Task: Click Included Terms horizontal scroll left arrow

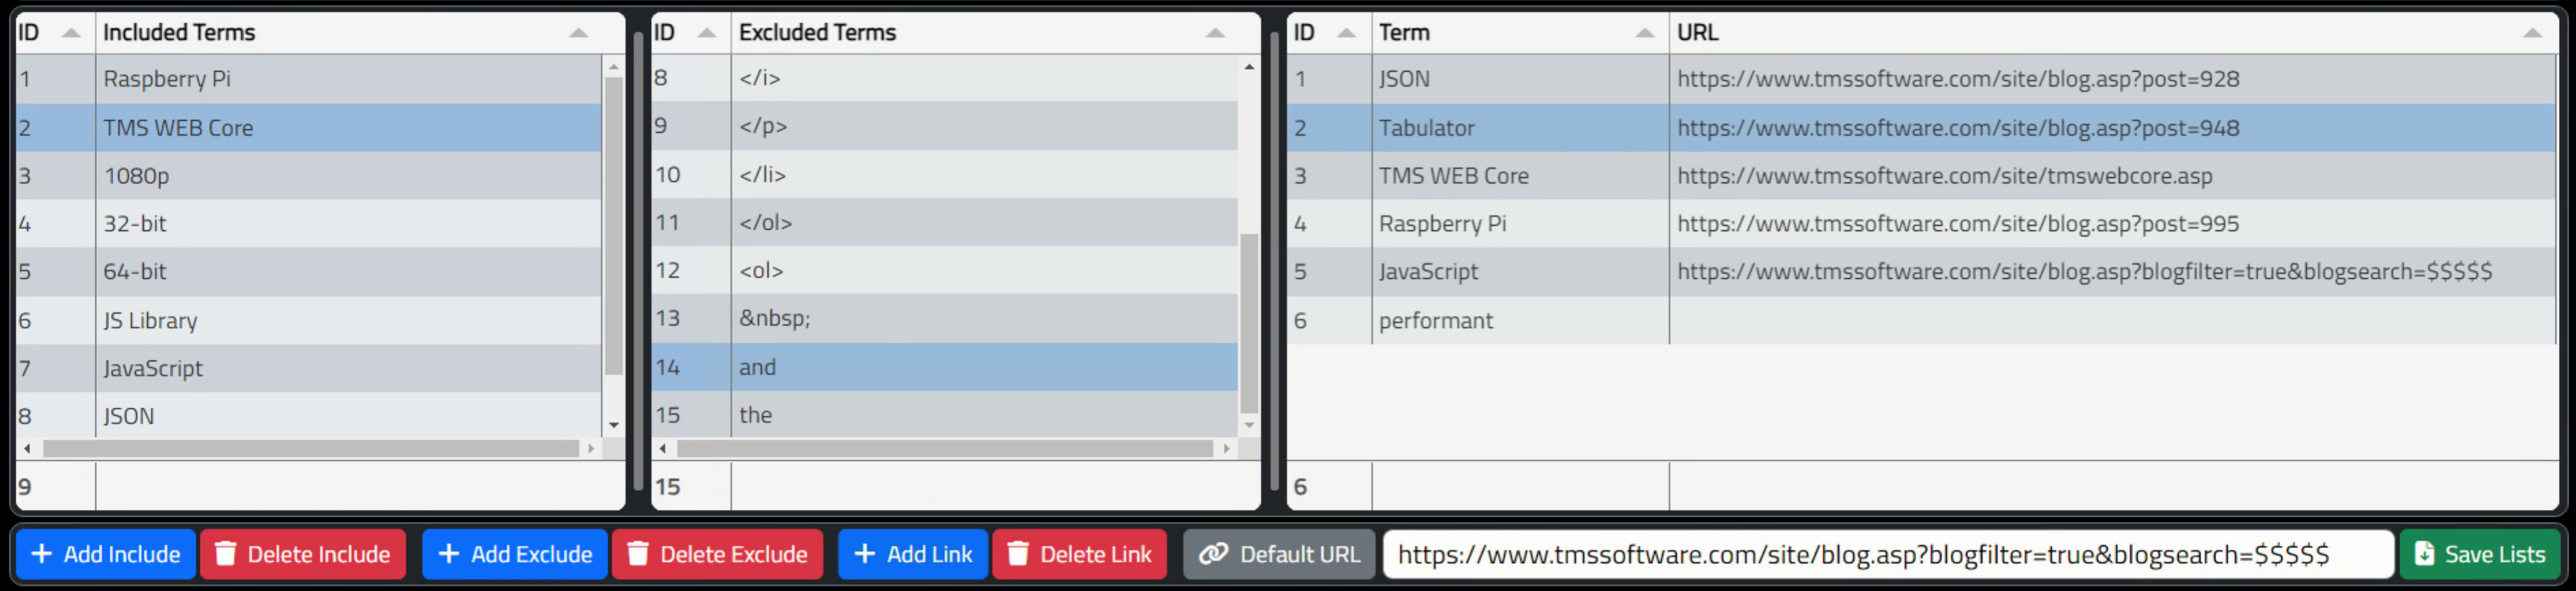Action: point(27,449)
